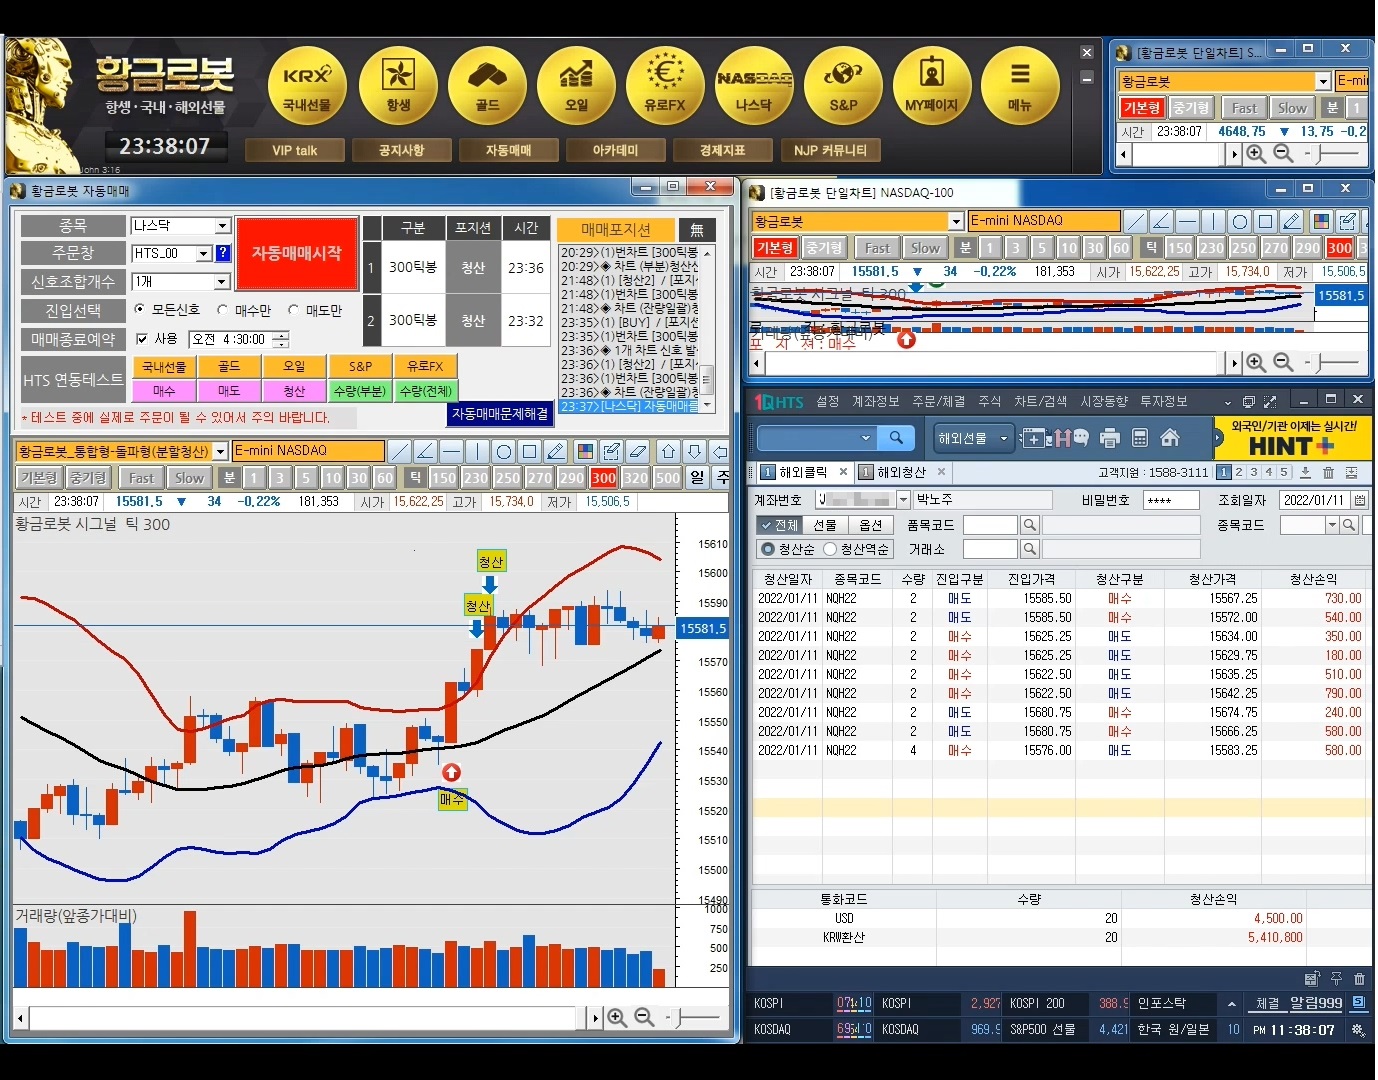
Task: Open calendar picker next to 조회일자
Action: [1360, 499]
